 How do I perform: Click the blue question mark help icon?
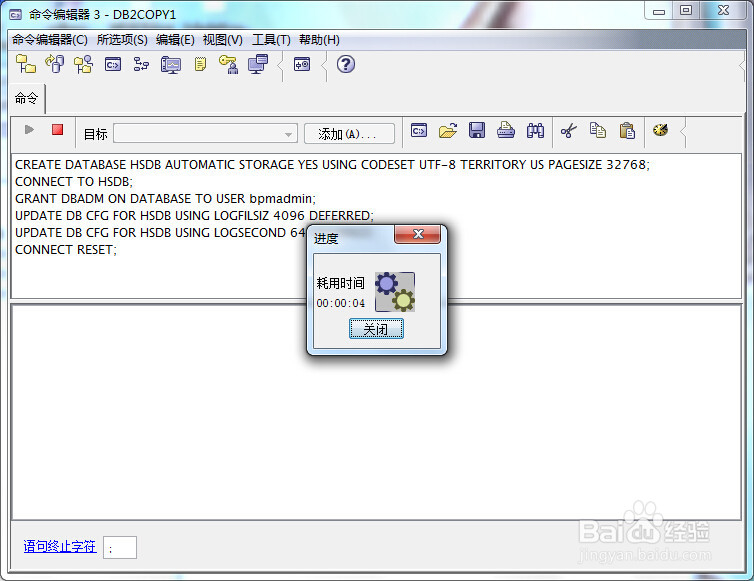[x=346, y=64]
